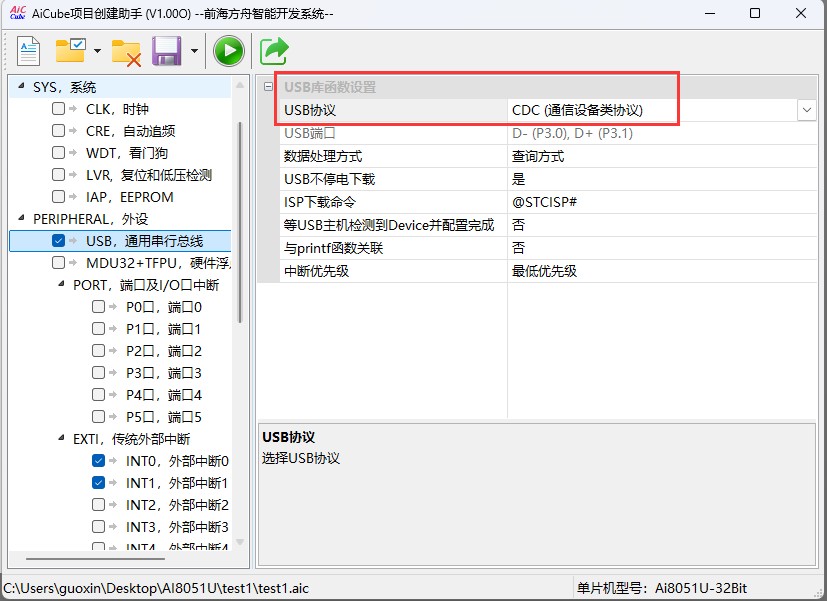
Task: Collapse the EXTI, 传统外部中断 node
Action: [61, 438]
